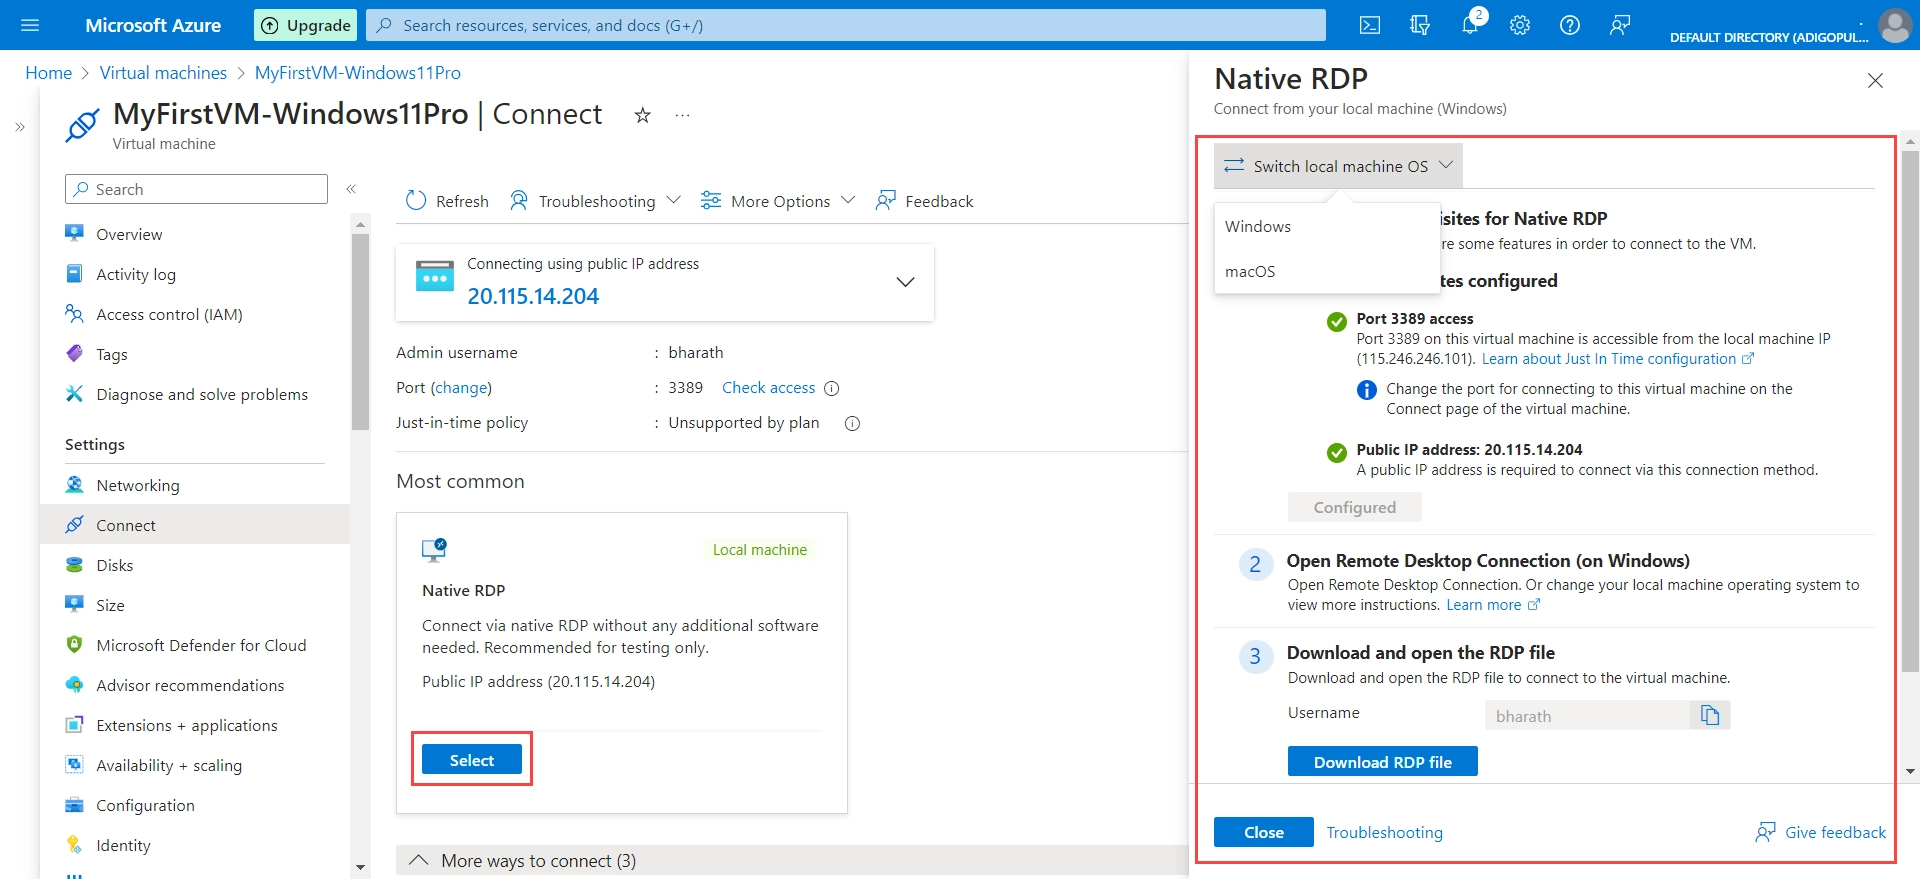Open Check access link
Viewport: 1920px width, 879px height.
(x=768, y=388)
